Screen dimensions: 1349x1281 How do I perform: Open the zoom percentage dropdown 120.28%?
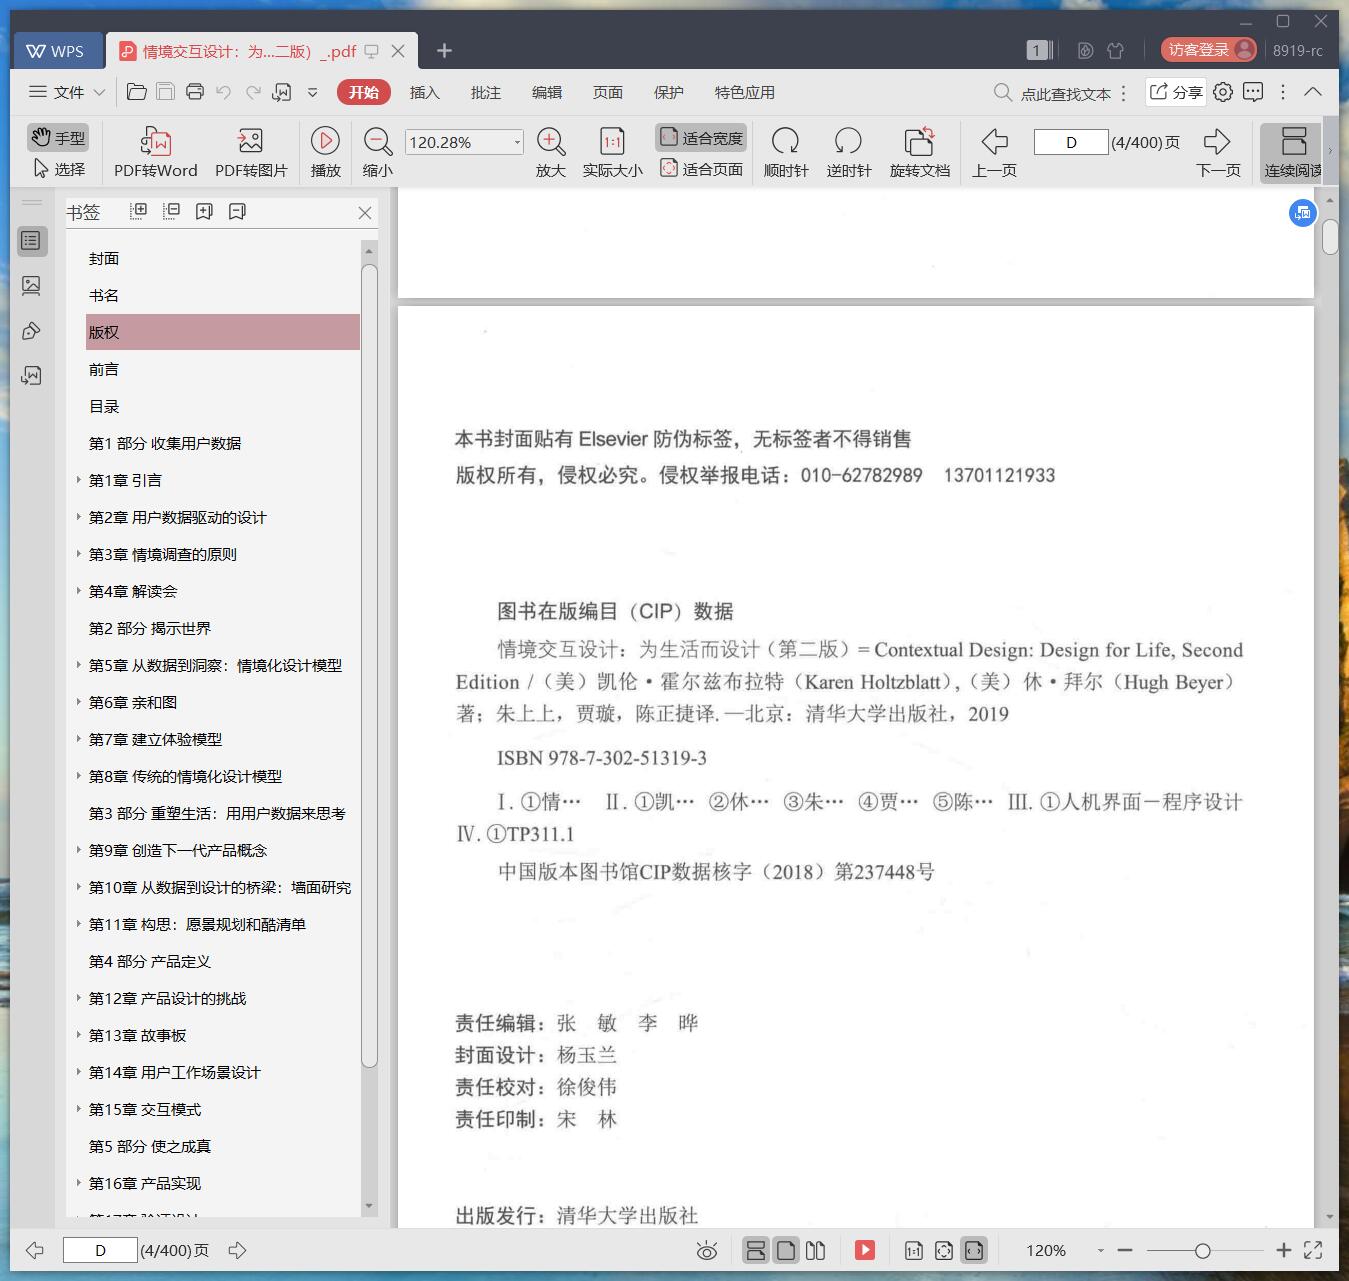(517, 142)
